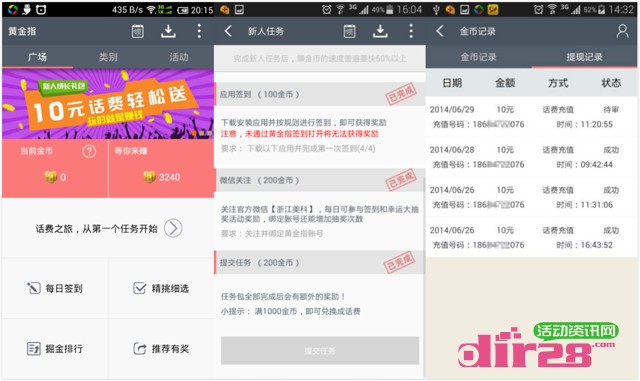Viewport: 640px width, 381px height.
Task: Tap the pencil icon beside 每日签到
Action: 33,288
